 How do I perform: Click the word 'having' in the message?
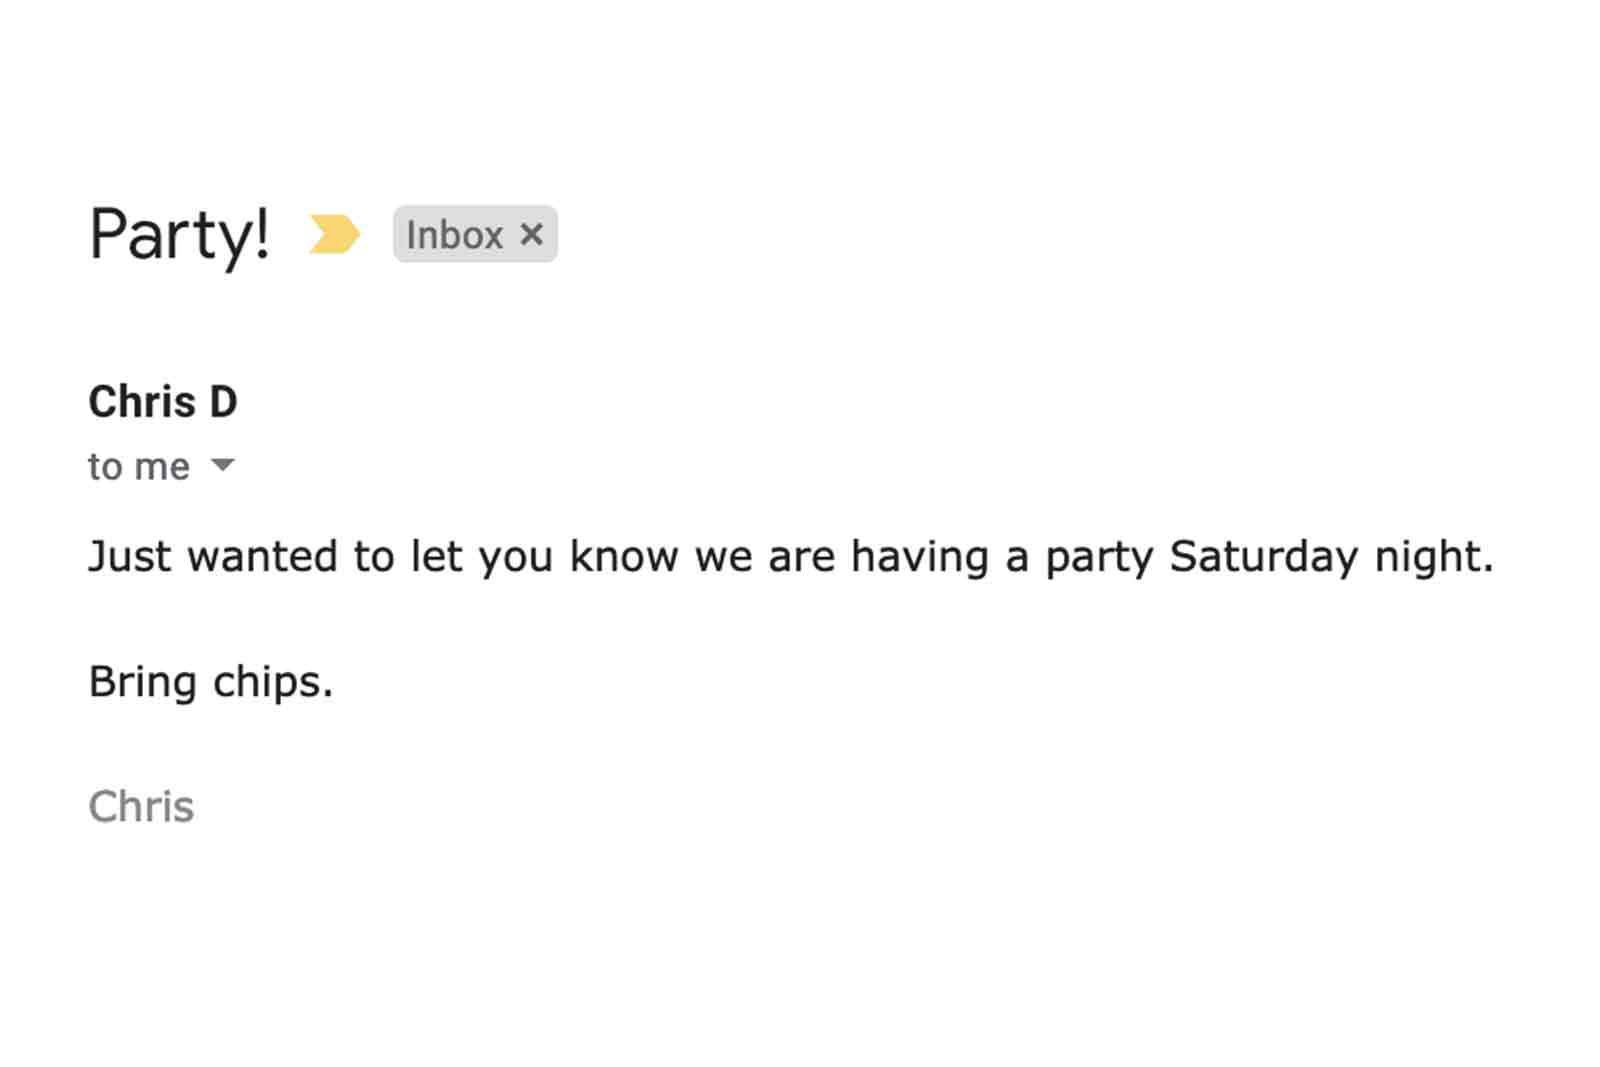[x=920, y=557]
